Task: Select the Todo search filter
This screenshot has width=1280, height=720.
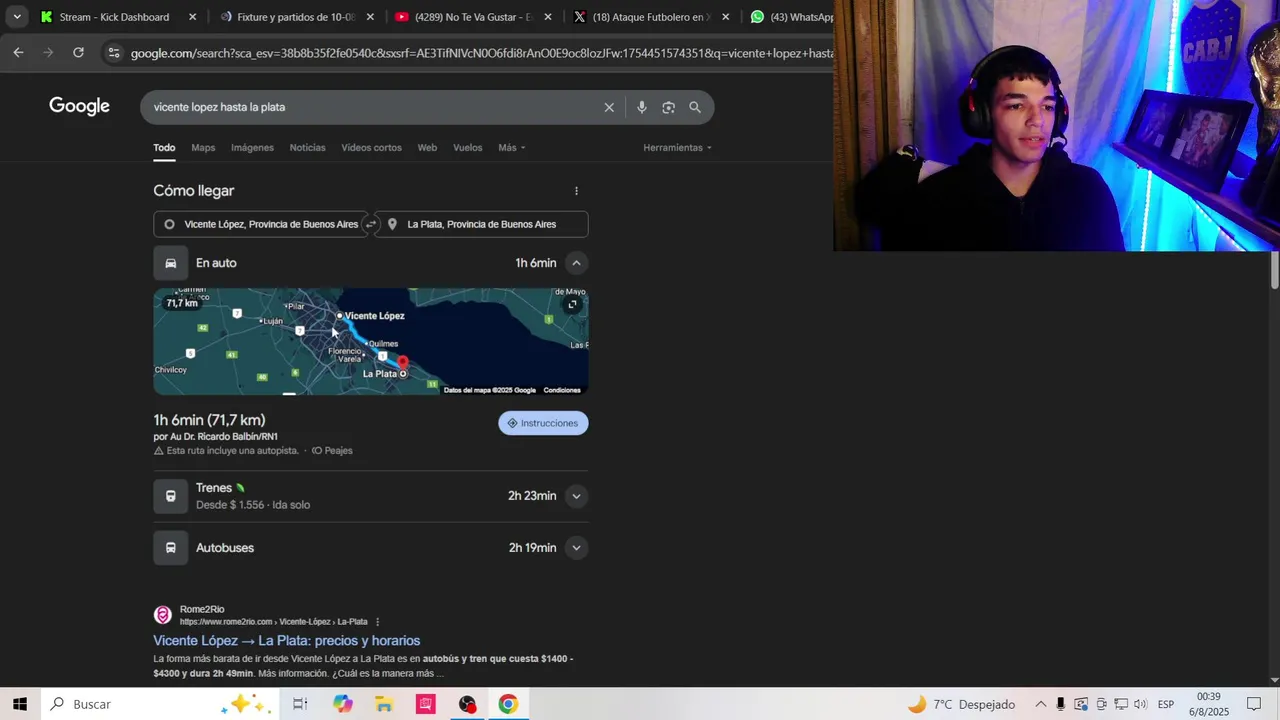Action: click(x=164, y=147)
